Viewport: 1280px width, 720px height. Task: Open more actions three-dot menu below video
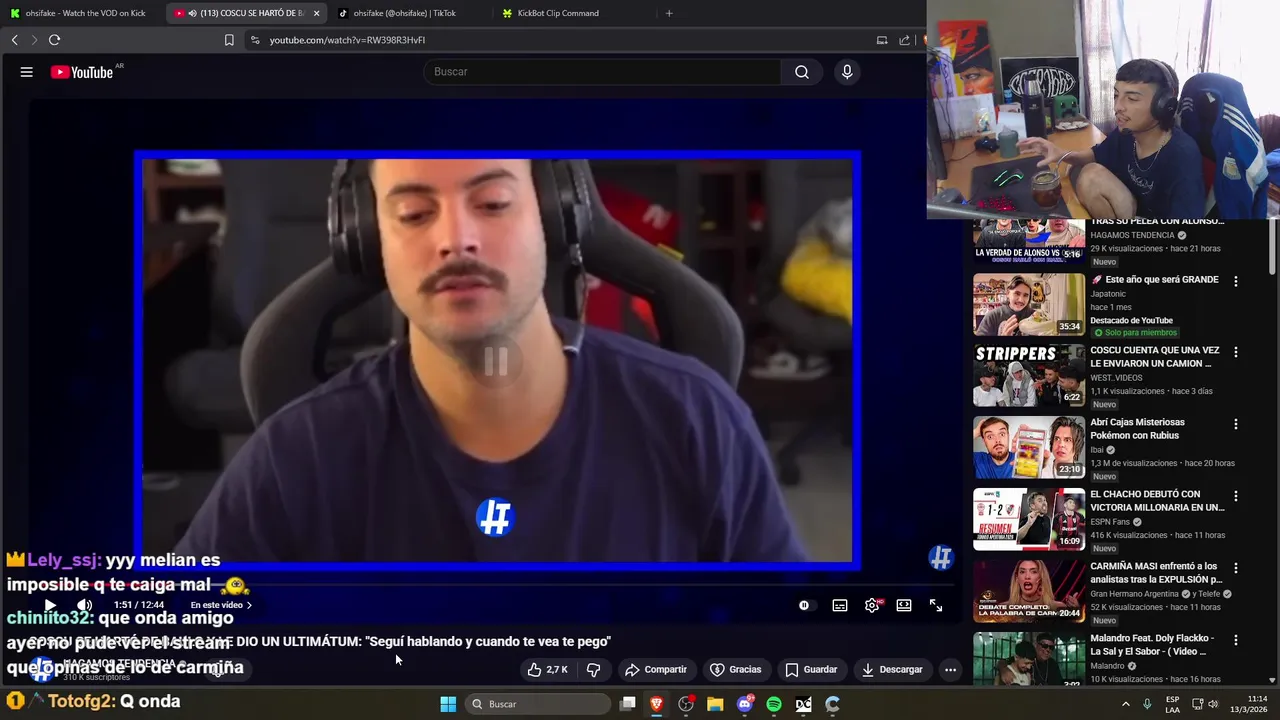pos(950,669)
